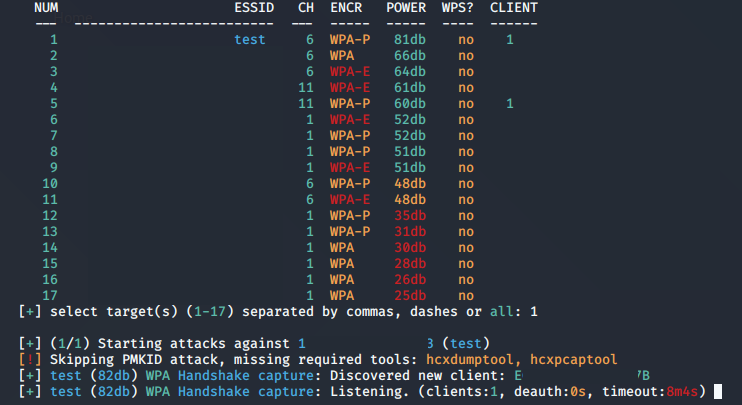Click the NUM column header
742x405 pixels.
pos(46,8)
